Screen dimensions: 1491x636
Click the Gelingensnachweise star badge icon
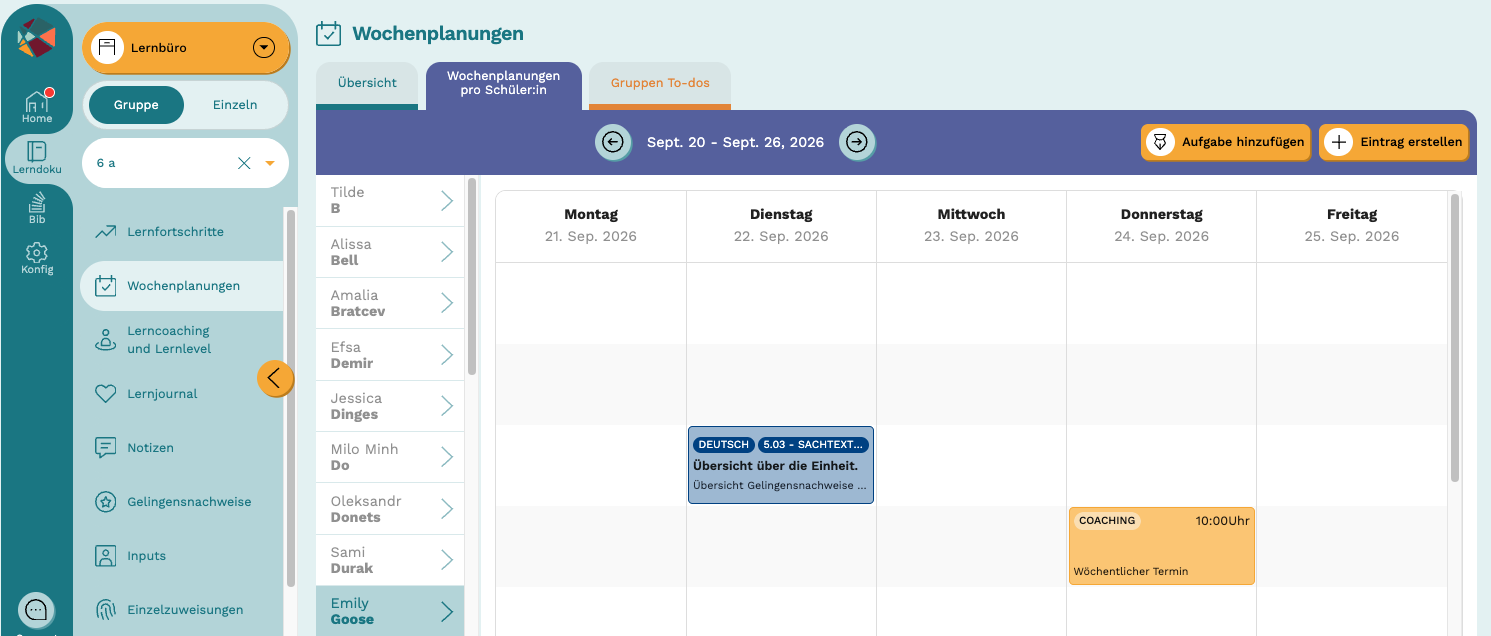106,502
